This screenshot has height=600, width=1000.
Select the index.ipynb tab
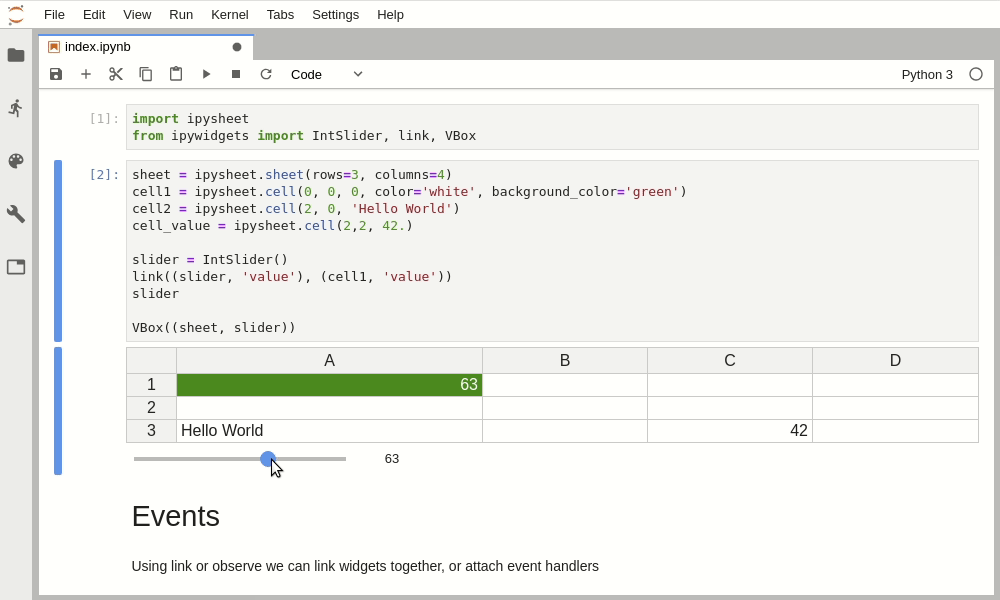pos(95,46)
